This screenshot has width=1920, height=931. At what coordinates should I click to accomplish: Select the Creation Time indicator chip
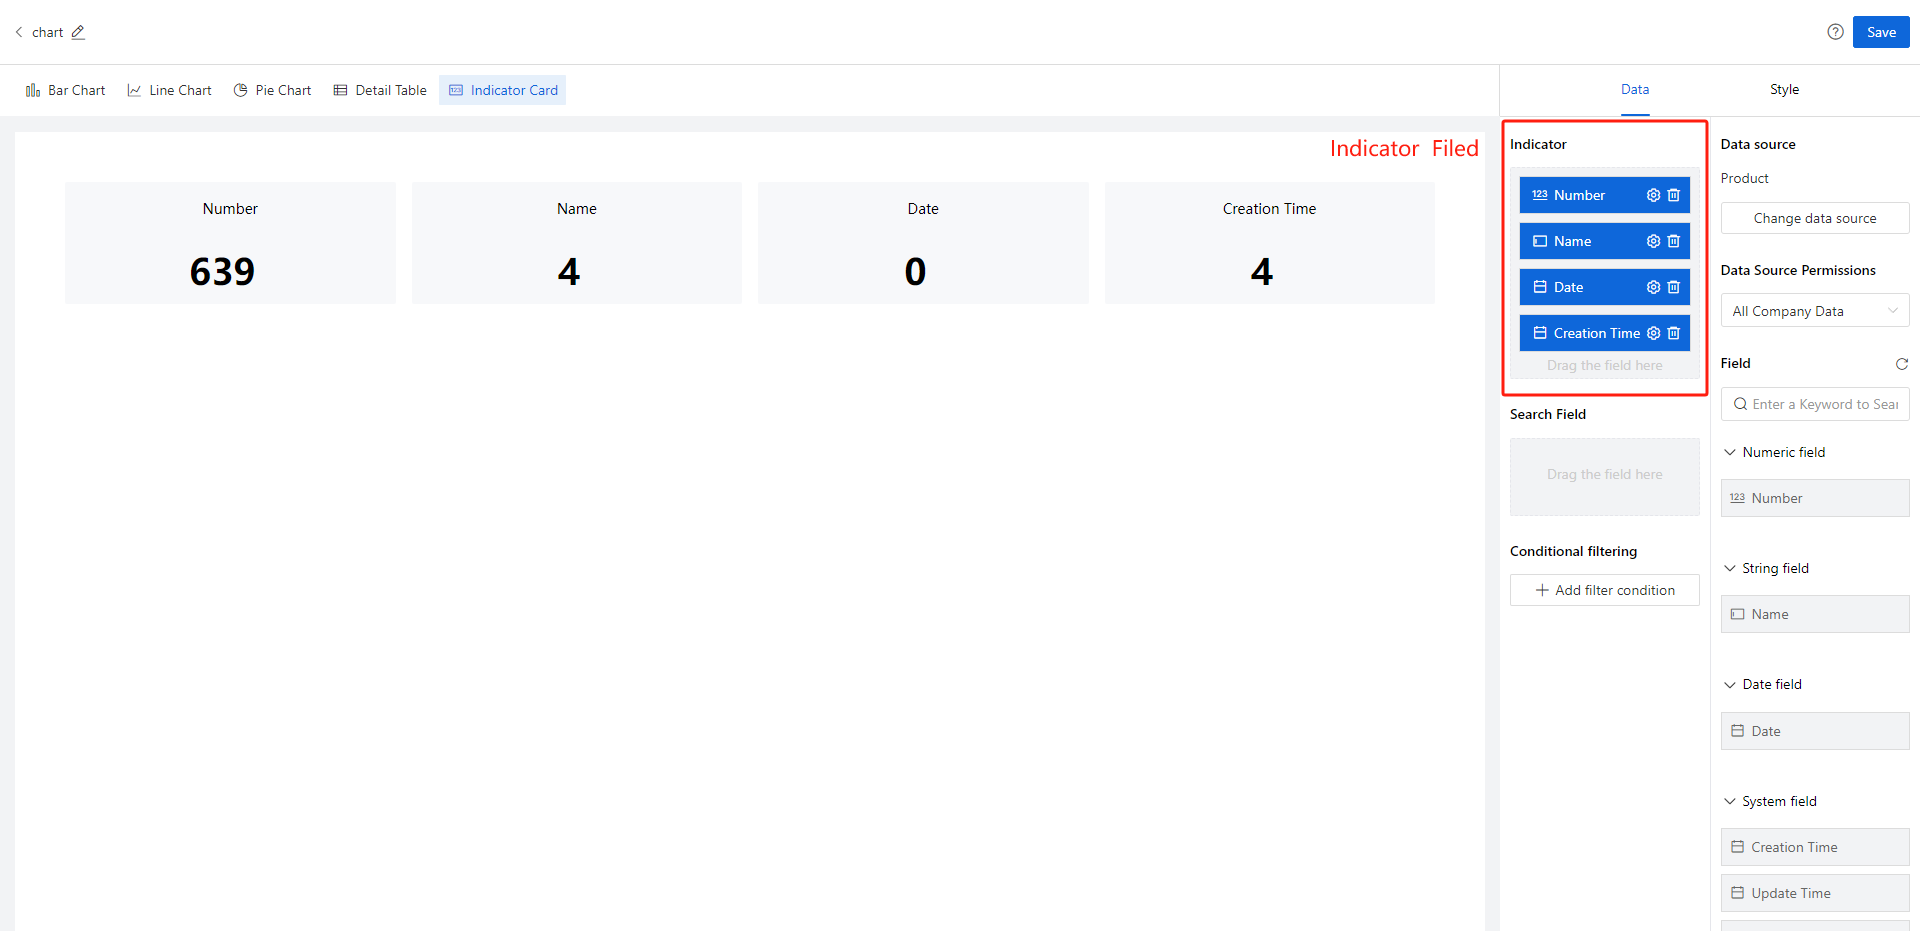coord(1604,333)
